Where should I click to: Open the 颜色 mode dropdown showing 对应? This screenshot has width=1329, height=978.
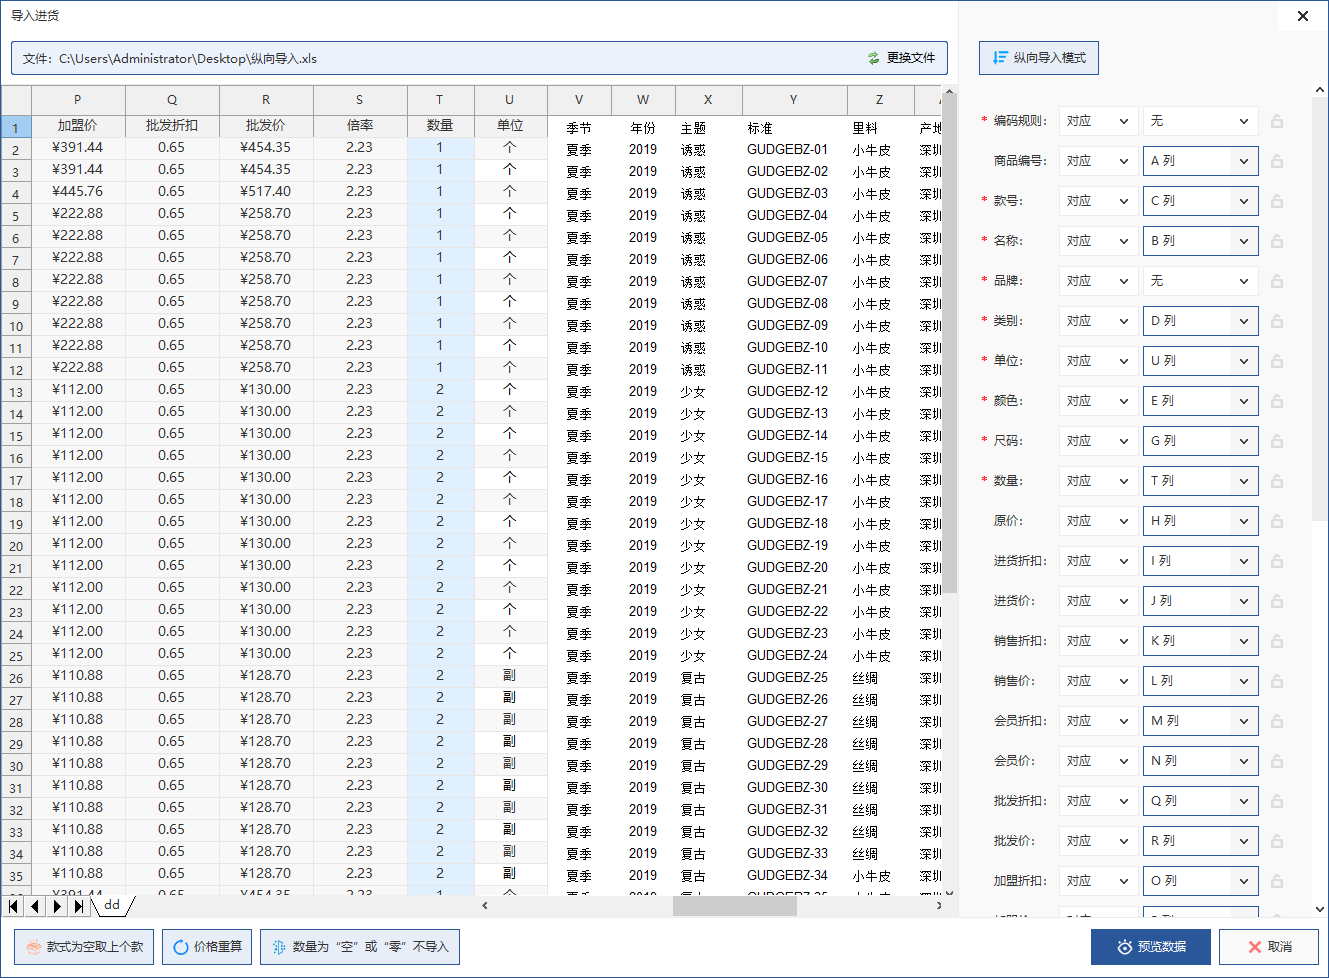point(1098,401)
